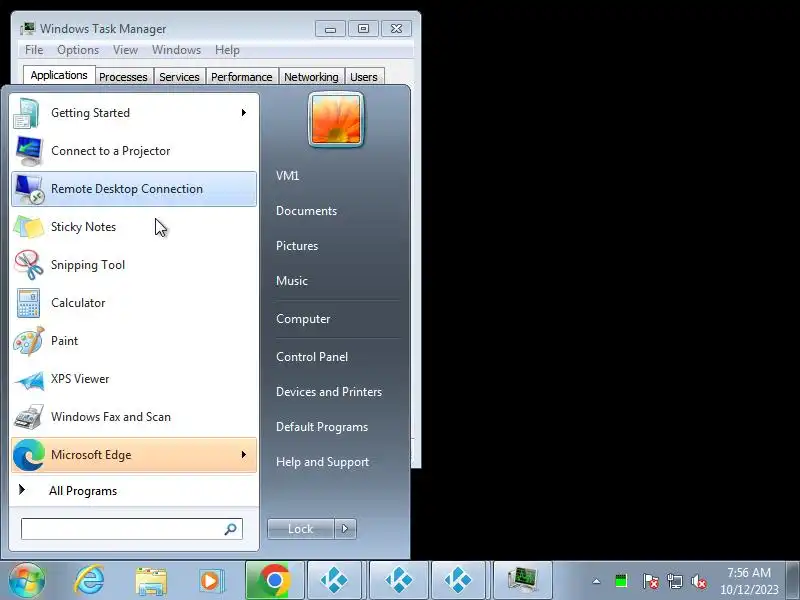Switch to first Kodi taskbar window
Screen dimensions: 800x600
point(335,580)
